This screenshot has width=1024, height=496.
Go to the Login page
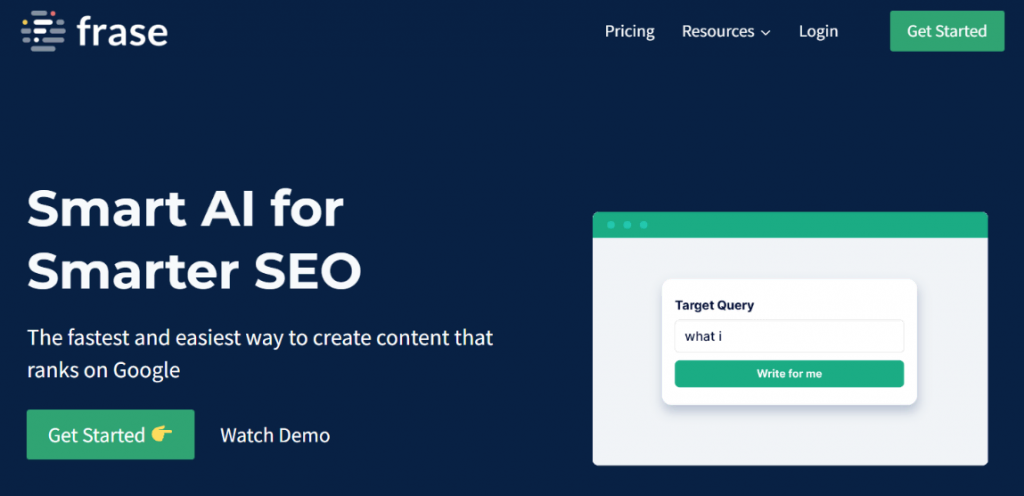(x=818, y=31)
